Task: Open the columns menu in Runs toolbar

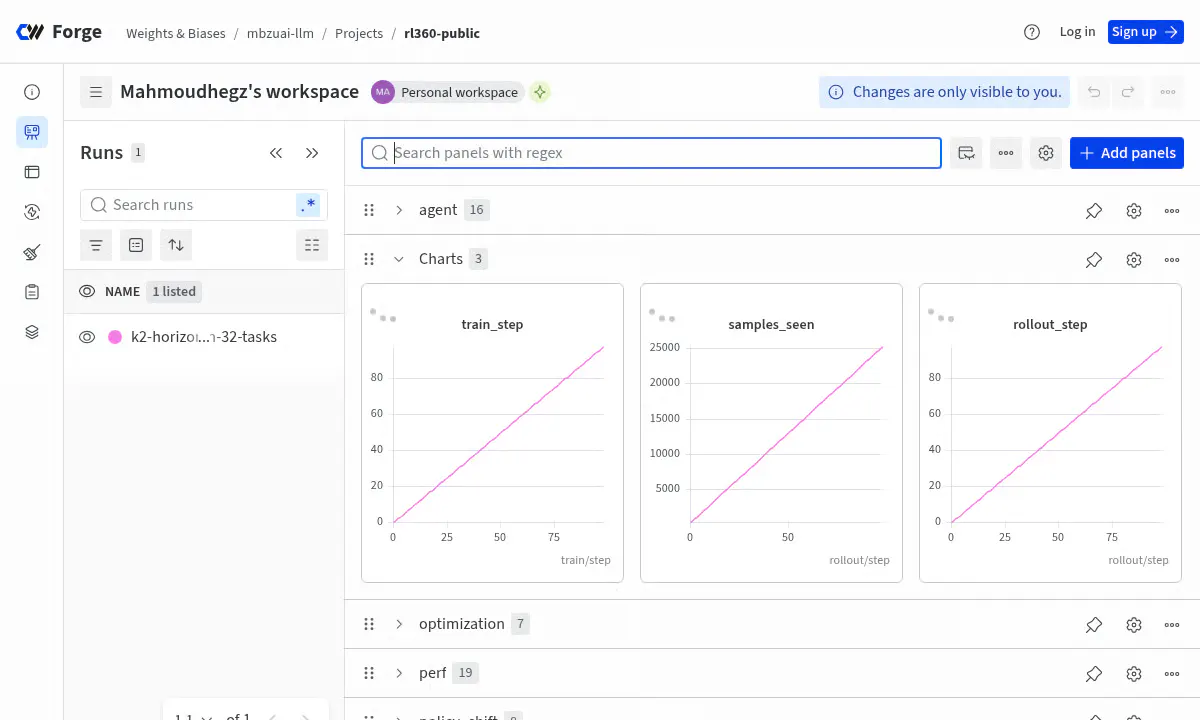Action: 312,245
